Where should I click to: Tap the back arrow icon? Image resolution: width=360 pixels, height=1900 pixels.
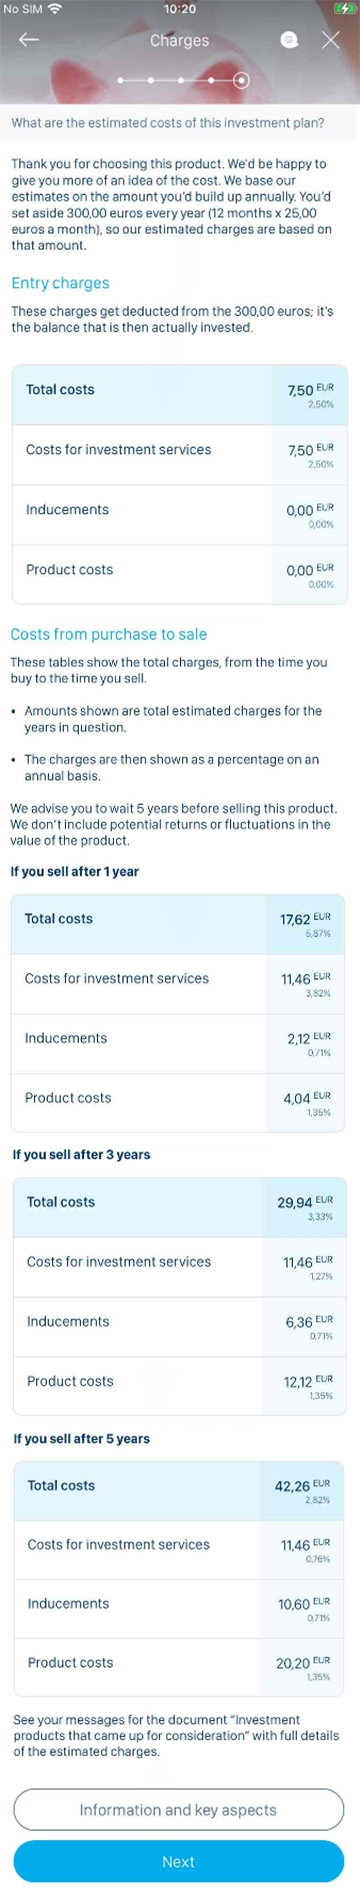pyautogui.click(x=29, y=40)
